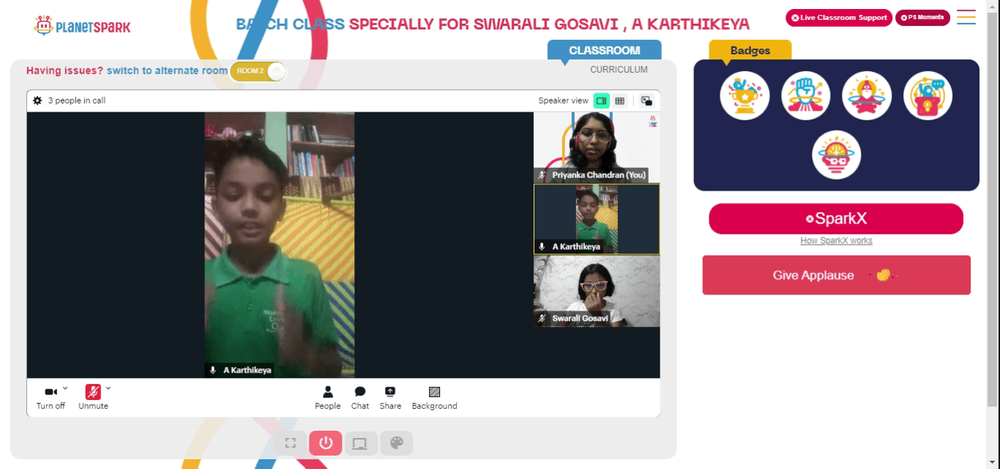Turn off the camera
This screenshot has width=1000, height=469.
click(50, 398)
